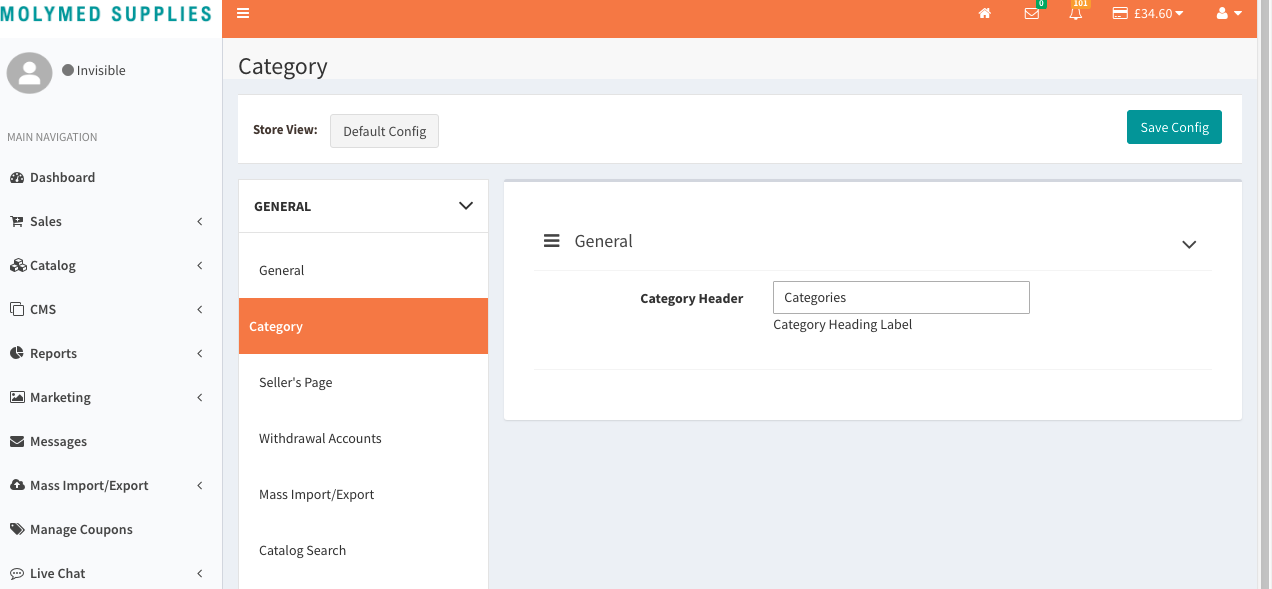Click the Dashboard gauge icon
1272x589 pixels.
point(17,177)
